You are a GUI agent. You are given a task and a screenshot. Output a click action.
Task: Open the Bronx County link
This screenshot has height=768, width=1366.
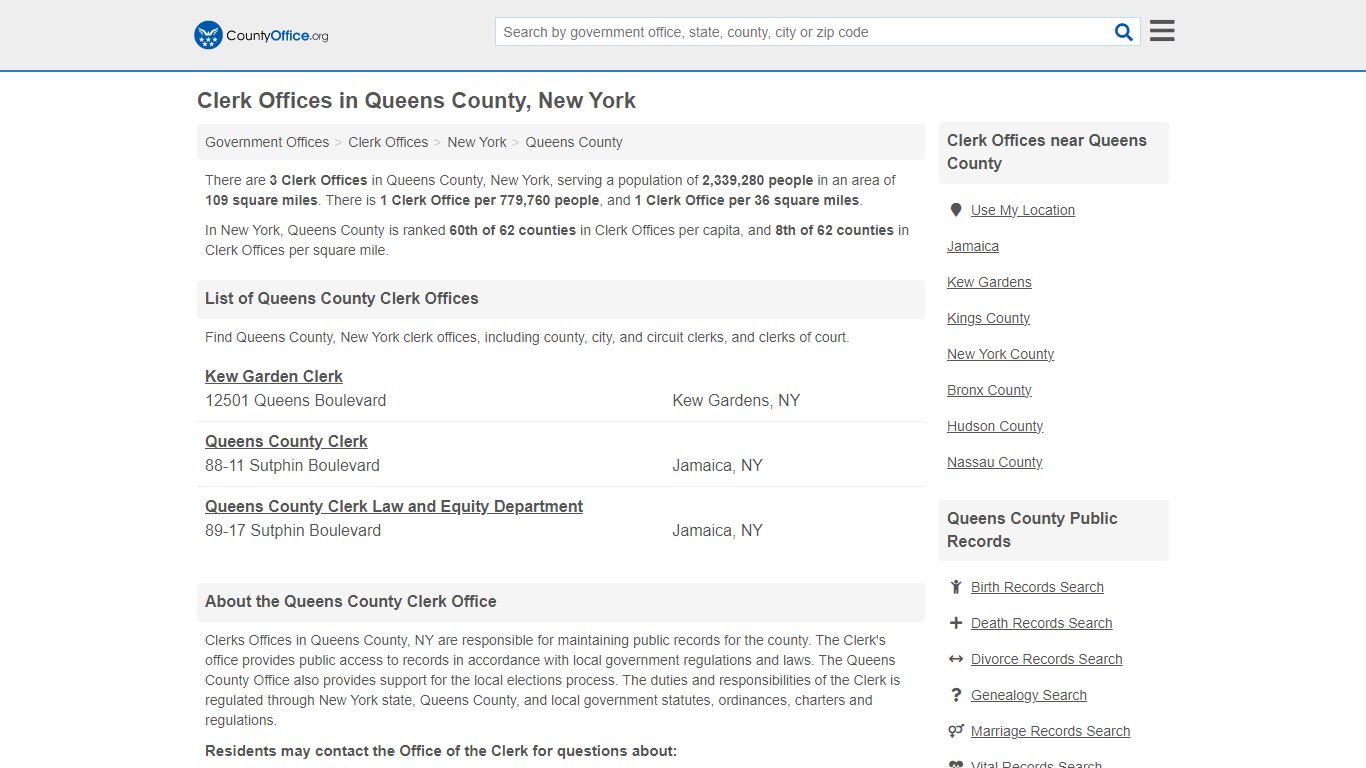pyautogui.click(x=989, y=390)
